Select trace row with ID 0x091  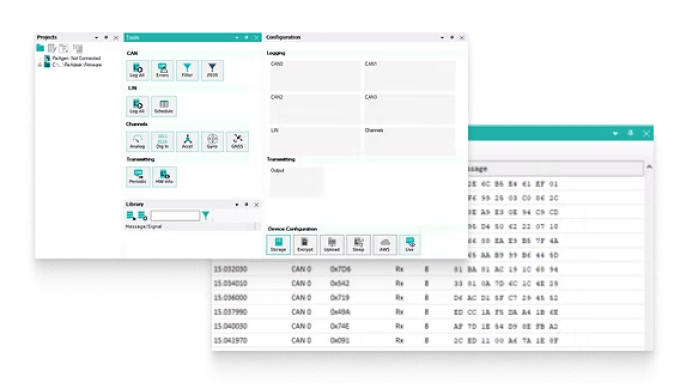point(428,341)
